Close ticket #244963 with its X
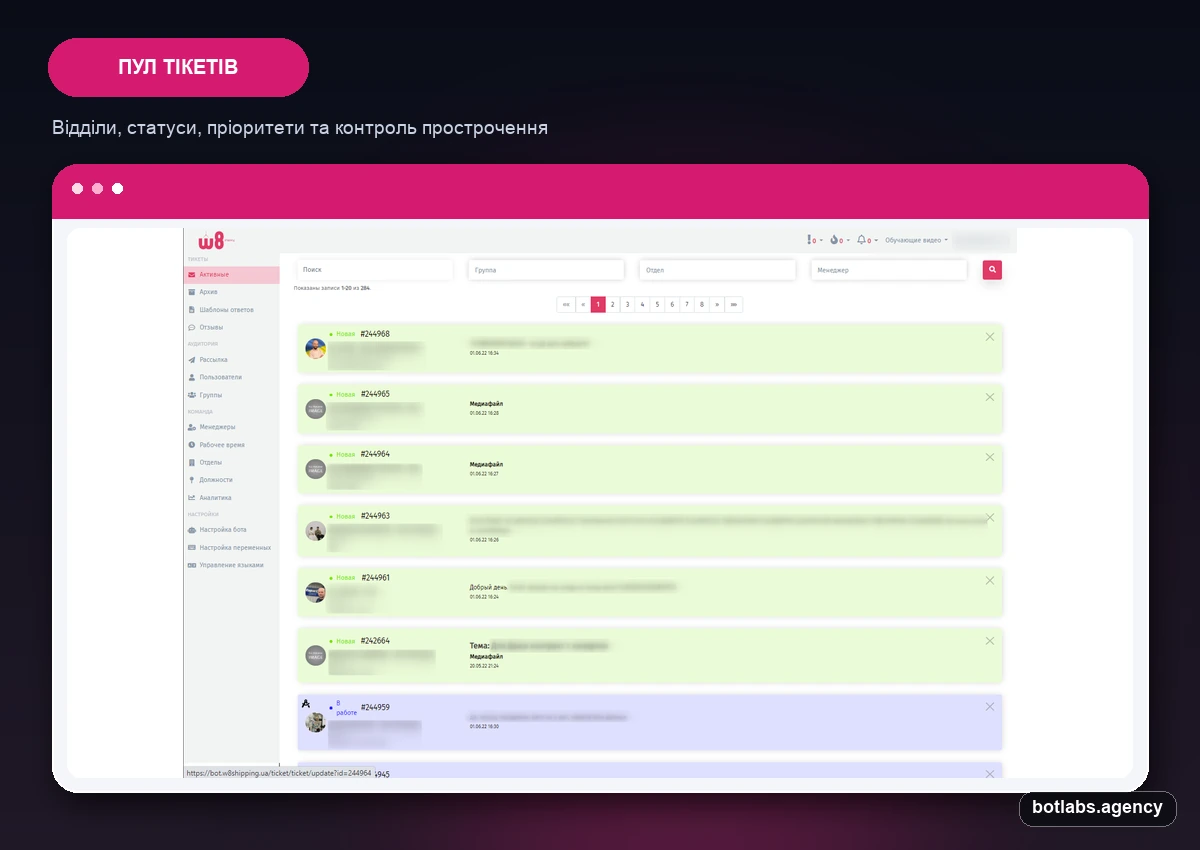The image size is (1200, 850). click(x=990, y=518)
